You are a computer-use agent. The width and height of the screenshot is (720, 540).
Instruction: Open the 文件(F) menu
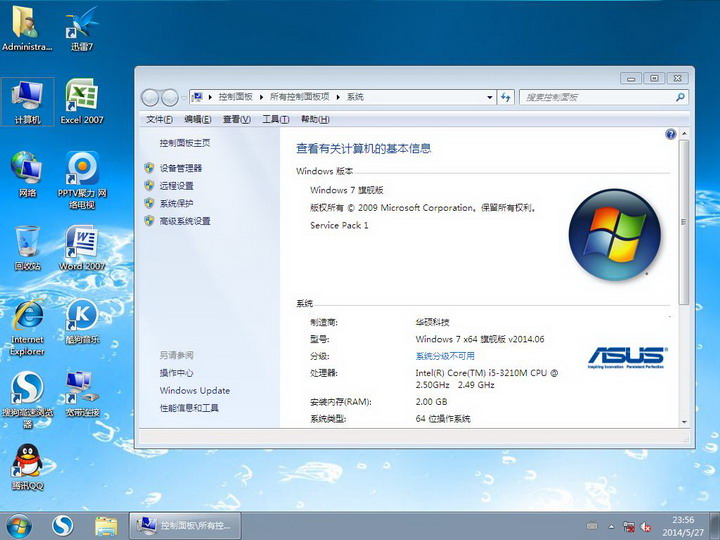coord(160,119)
